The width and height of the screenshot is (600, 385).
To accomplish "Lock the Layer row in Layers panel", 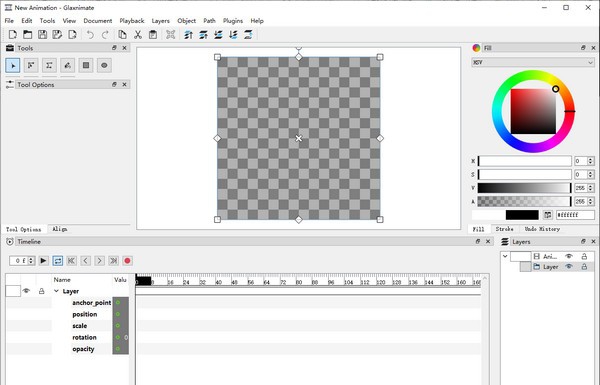I will 584,267.
